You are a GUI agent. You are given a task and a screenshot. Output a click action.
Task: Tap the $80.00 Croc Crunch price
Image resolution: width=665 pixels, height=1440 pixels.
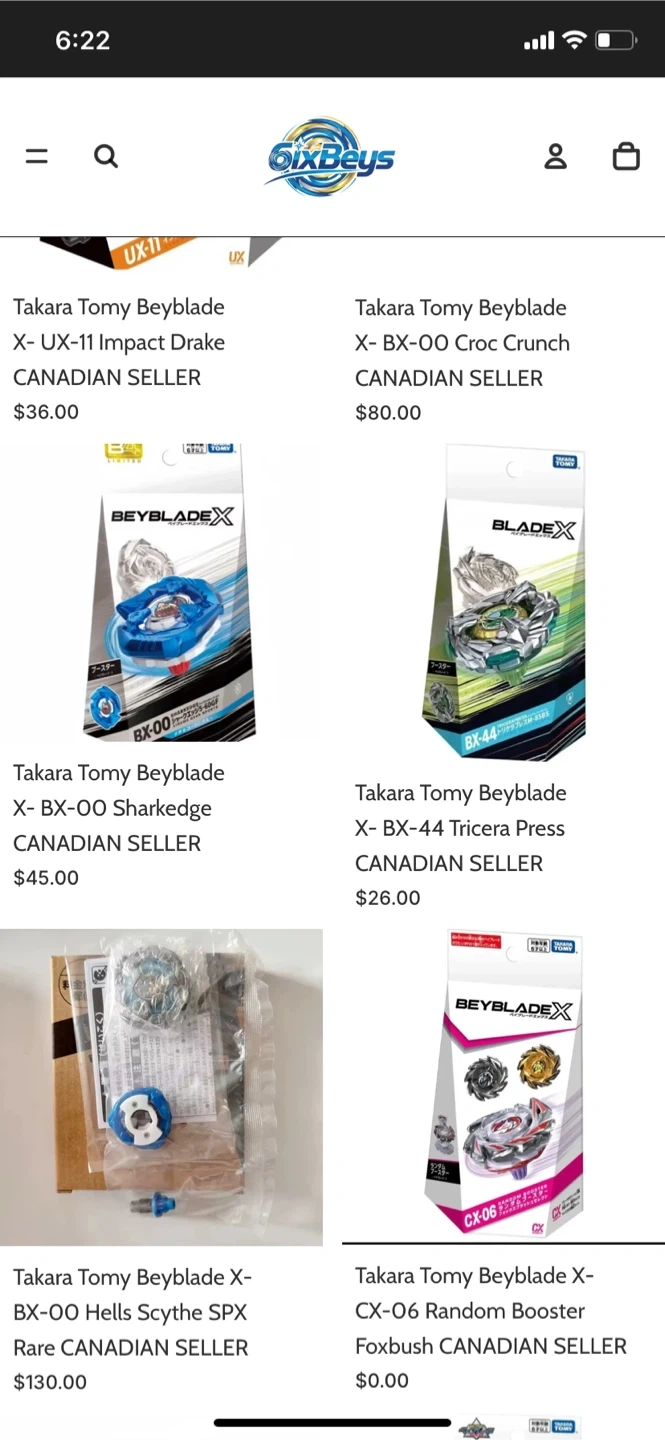pos(388,412)
